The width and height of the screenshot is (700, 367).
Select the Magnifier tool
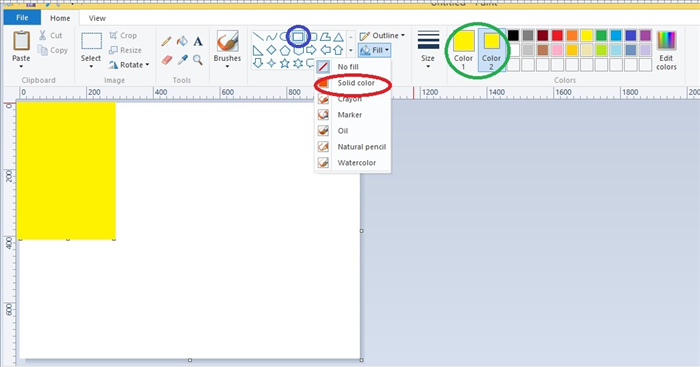(x=198, y=60)
